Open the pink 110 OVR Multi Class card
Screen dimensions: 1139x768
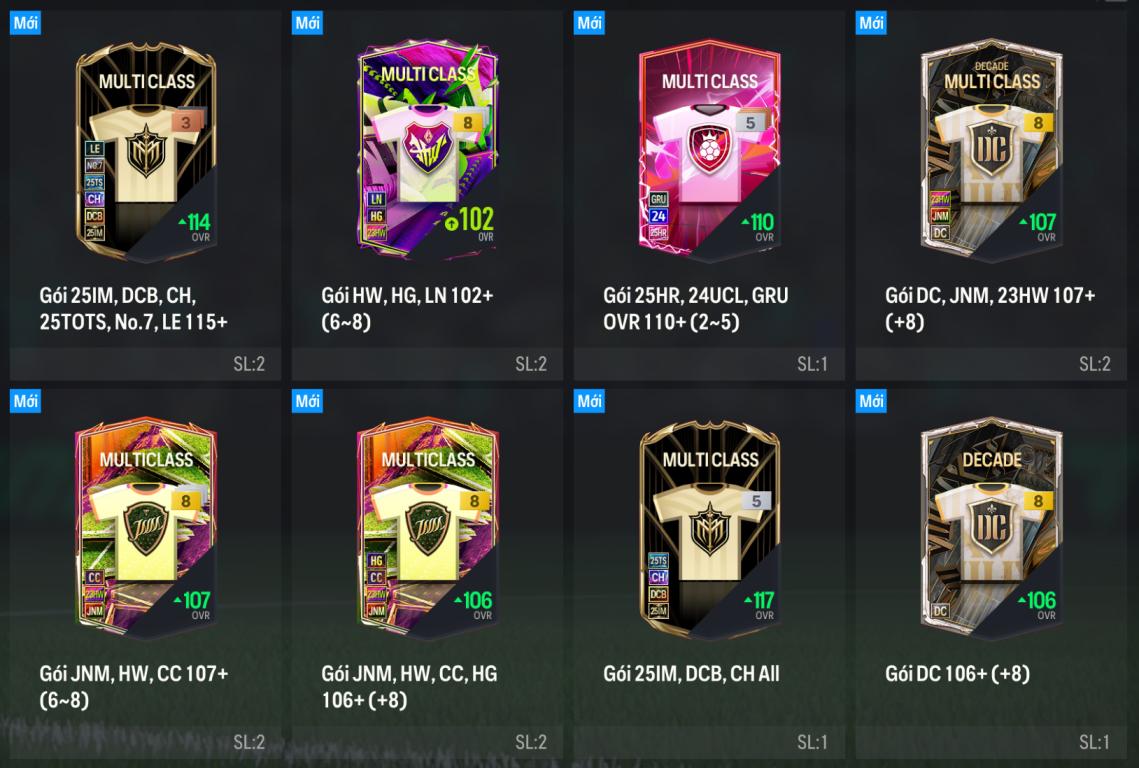click(709, 151)
